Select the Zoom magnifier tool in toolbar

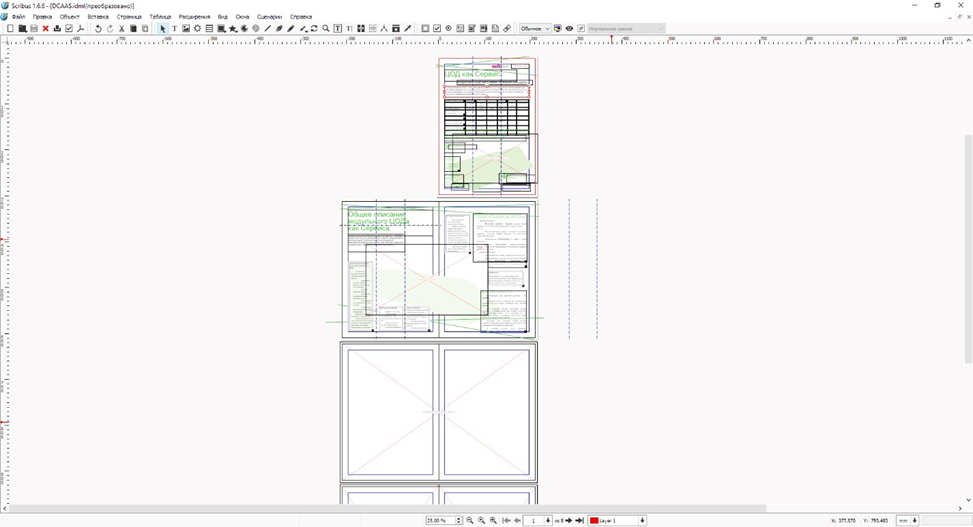tap(326, 29)
